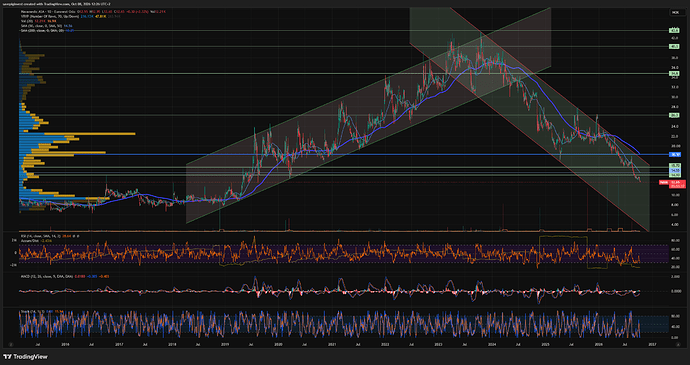Viewport: 690px width, 365px height.
Task: Click the 2016 label on time axis
Action: click(65, 343)
